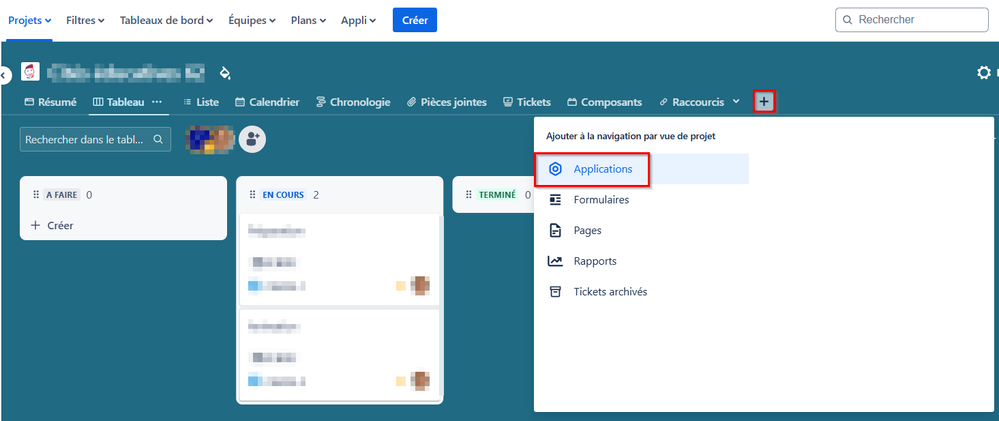This screenshot has width=999, height=421.
Task: Click the priority icon on first EN COURS card
Action: coord(401,286)
